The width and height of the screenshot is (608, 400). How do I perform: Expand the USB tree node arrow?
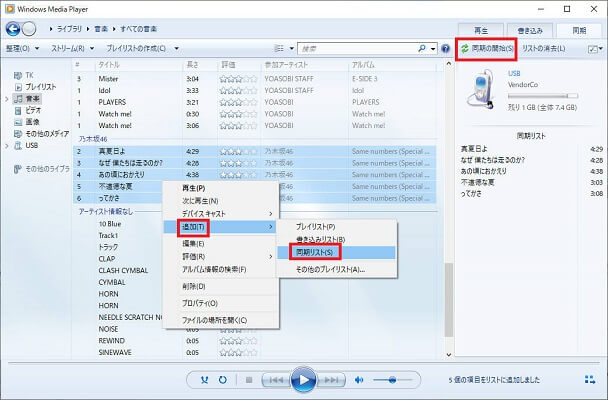(x=7, y=146)
